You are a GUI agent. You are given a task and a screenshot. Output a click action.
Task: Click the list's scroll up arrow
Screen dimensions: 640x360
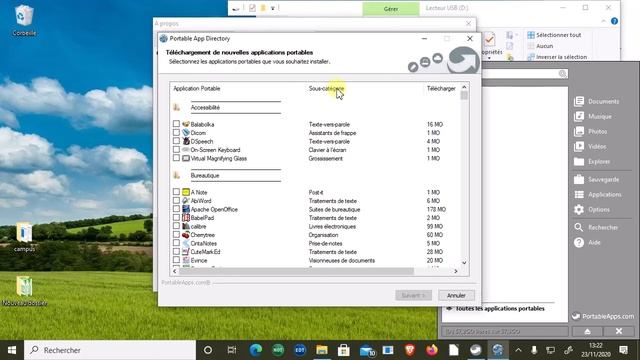[x=464, y=87]
